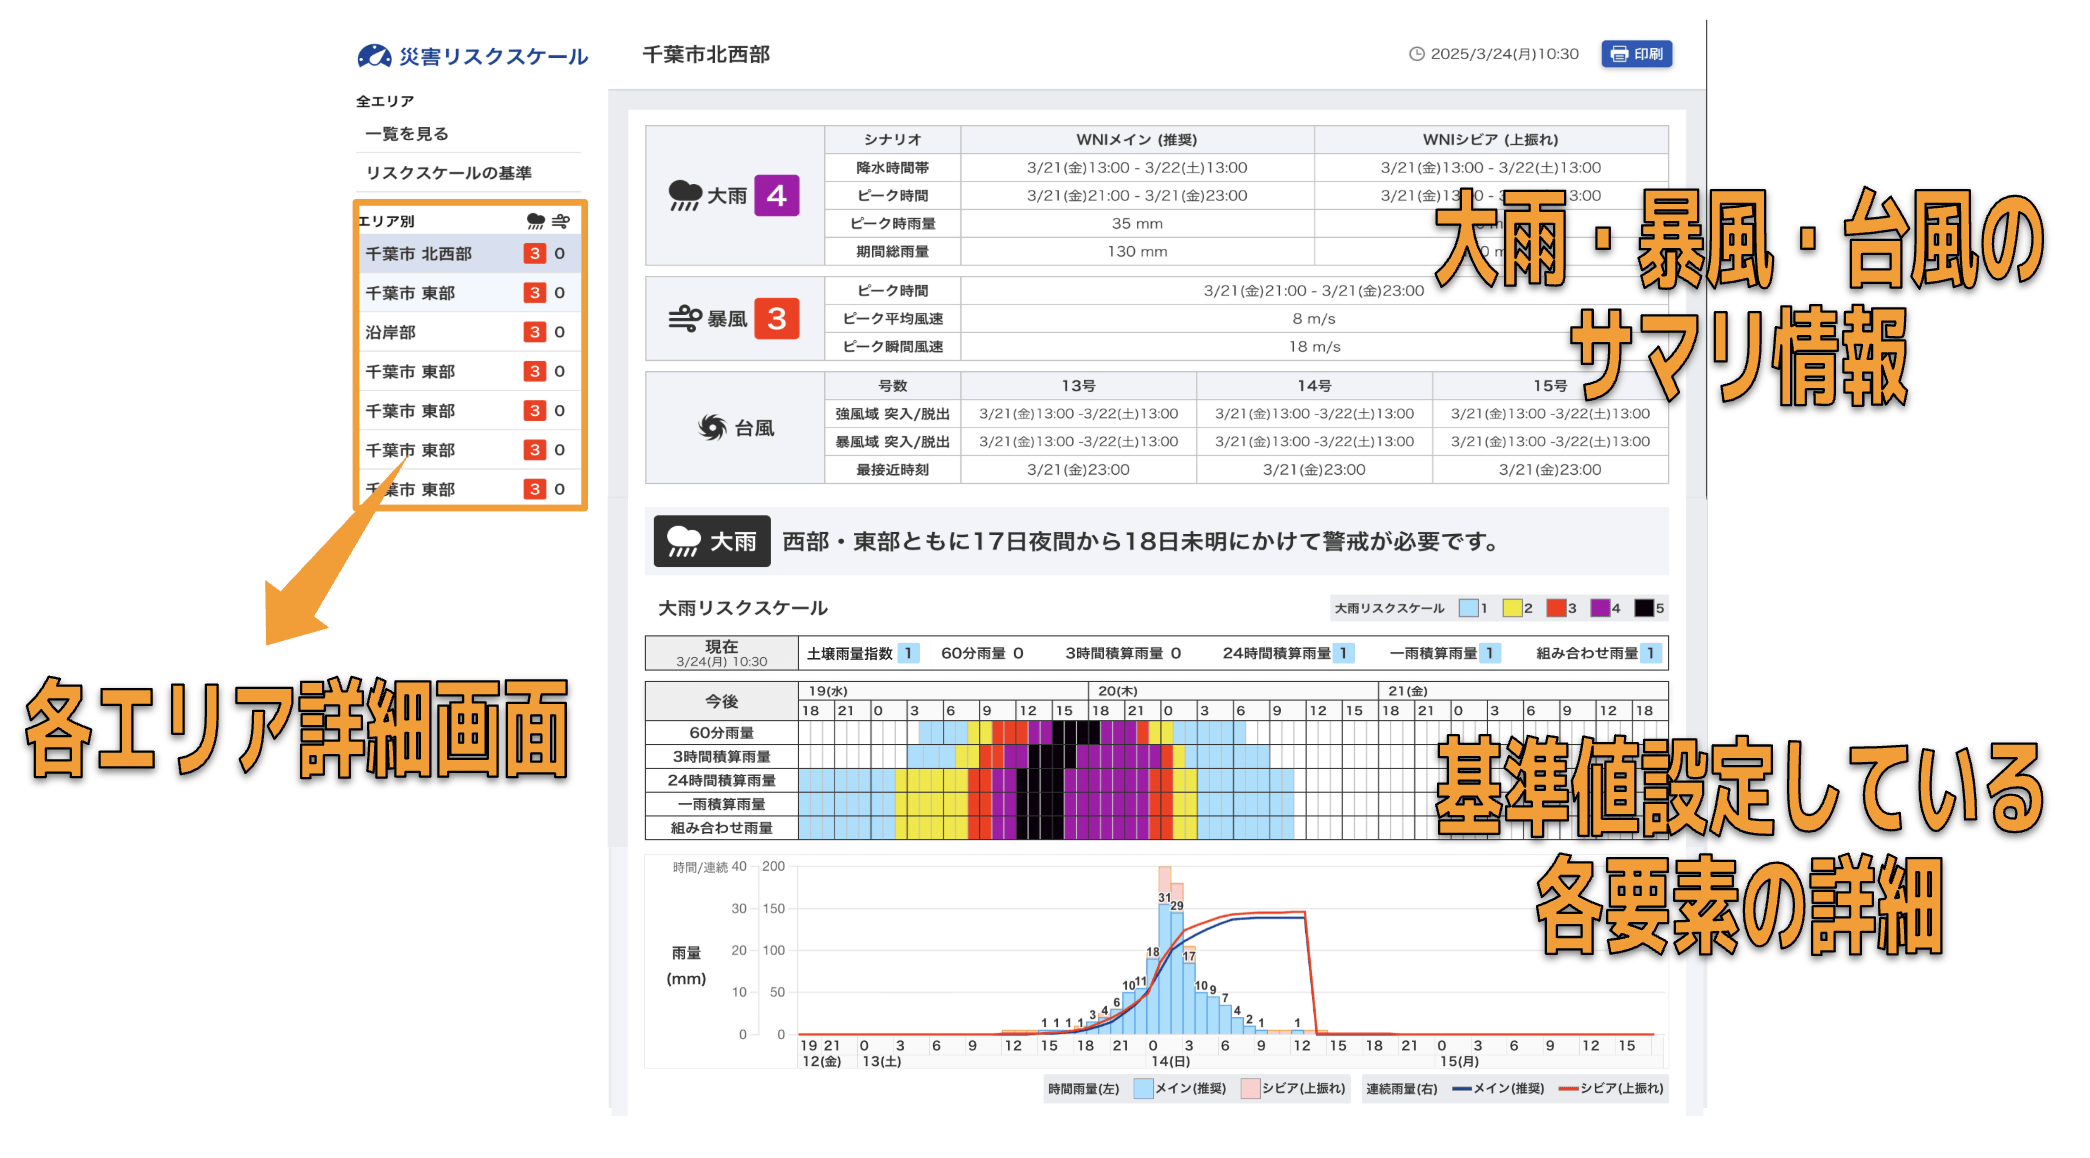Click the clock icon beside the date

coord(1416,54)
